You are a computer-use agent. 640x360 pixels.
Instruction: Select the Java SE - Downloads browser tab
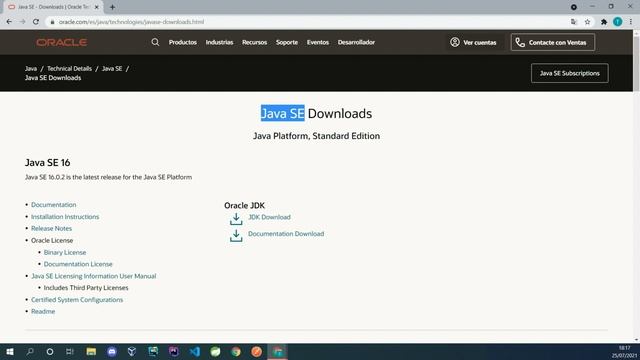52,7
